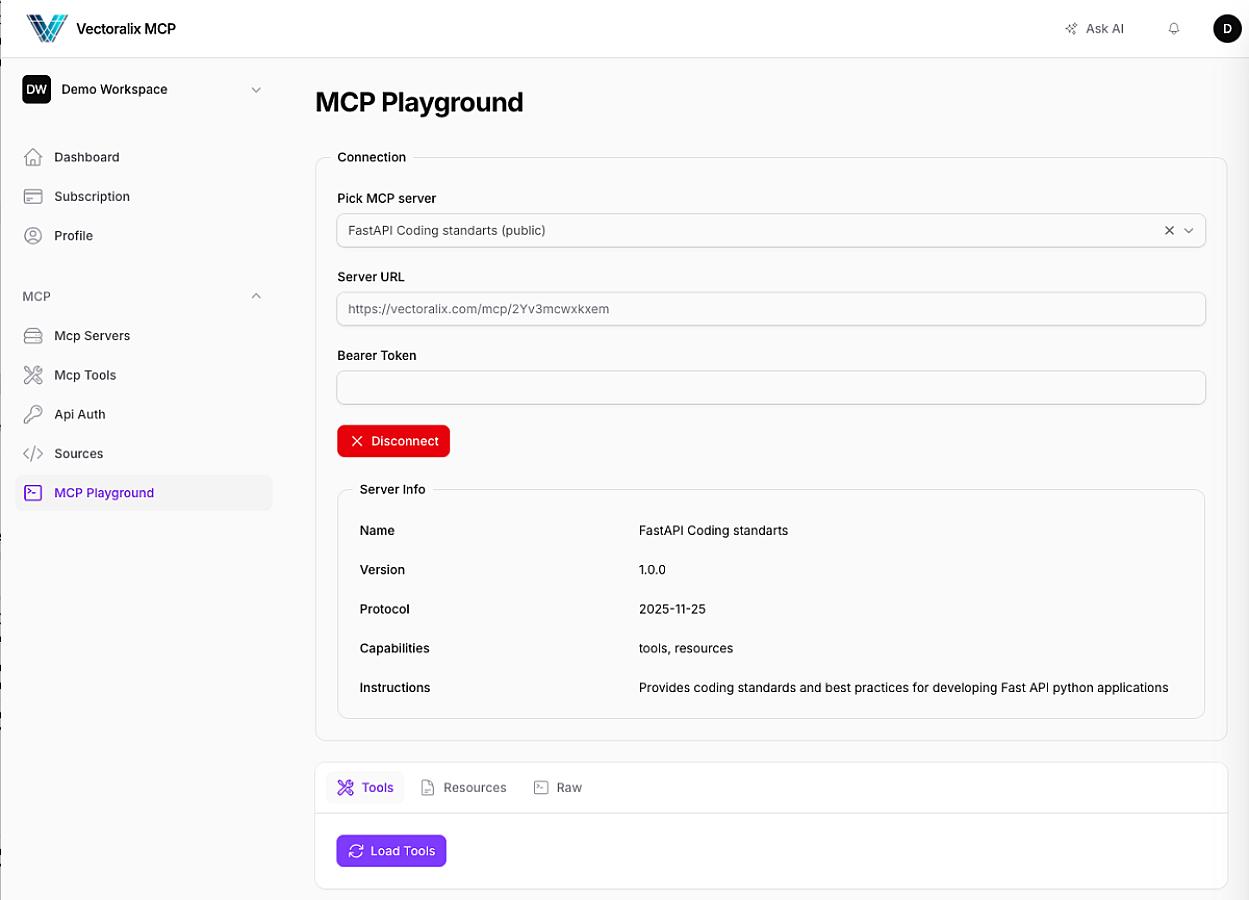Image resolution: width=1249 pixels, height=900 pixels.
Task: Open the FastAPI Coding standarts server combo box
Action: 771,230
